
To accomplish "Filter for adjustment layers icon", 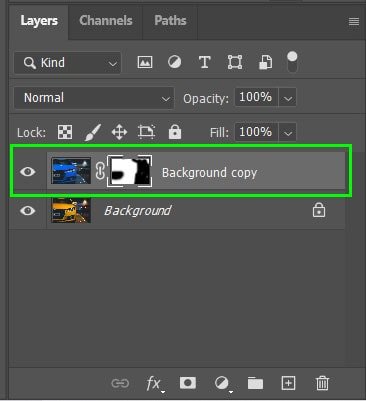I will coord(174,62).
